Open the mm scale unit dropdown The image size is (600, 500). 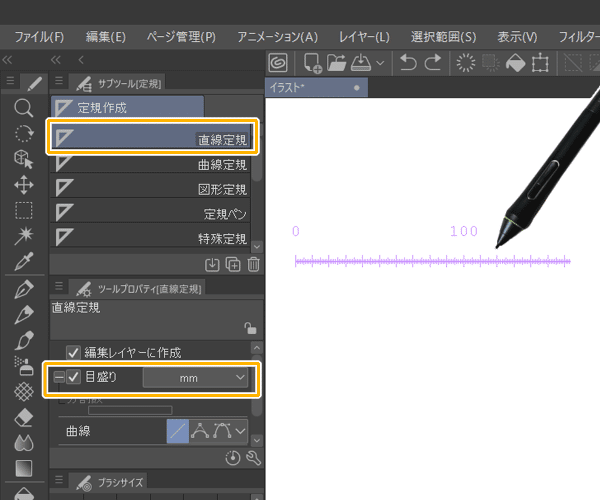point(196,378)
